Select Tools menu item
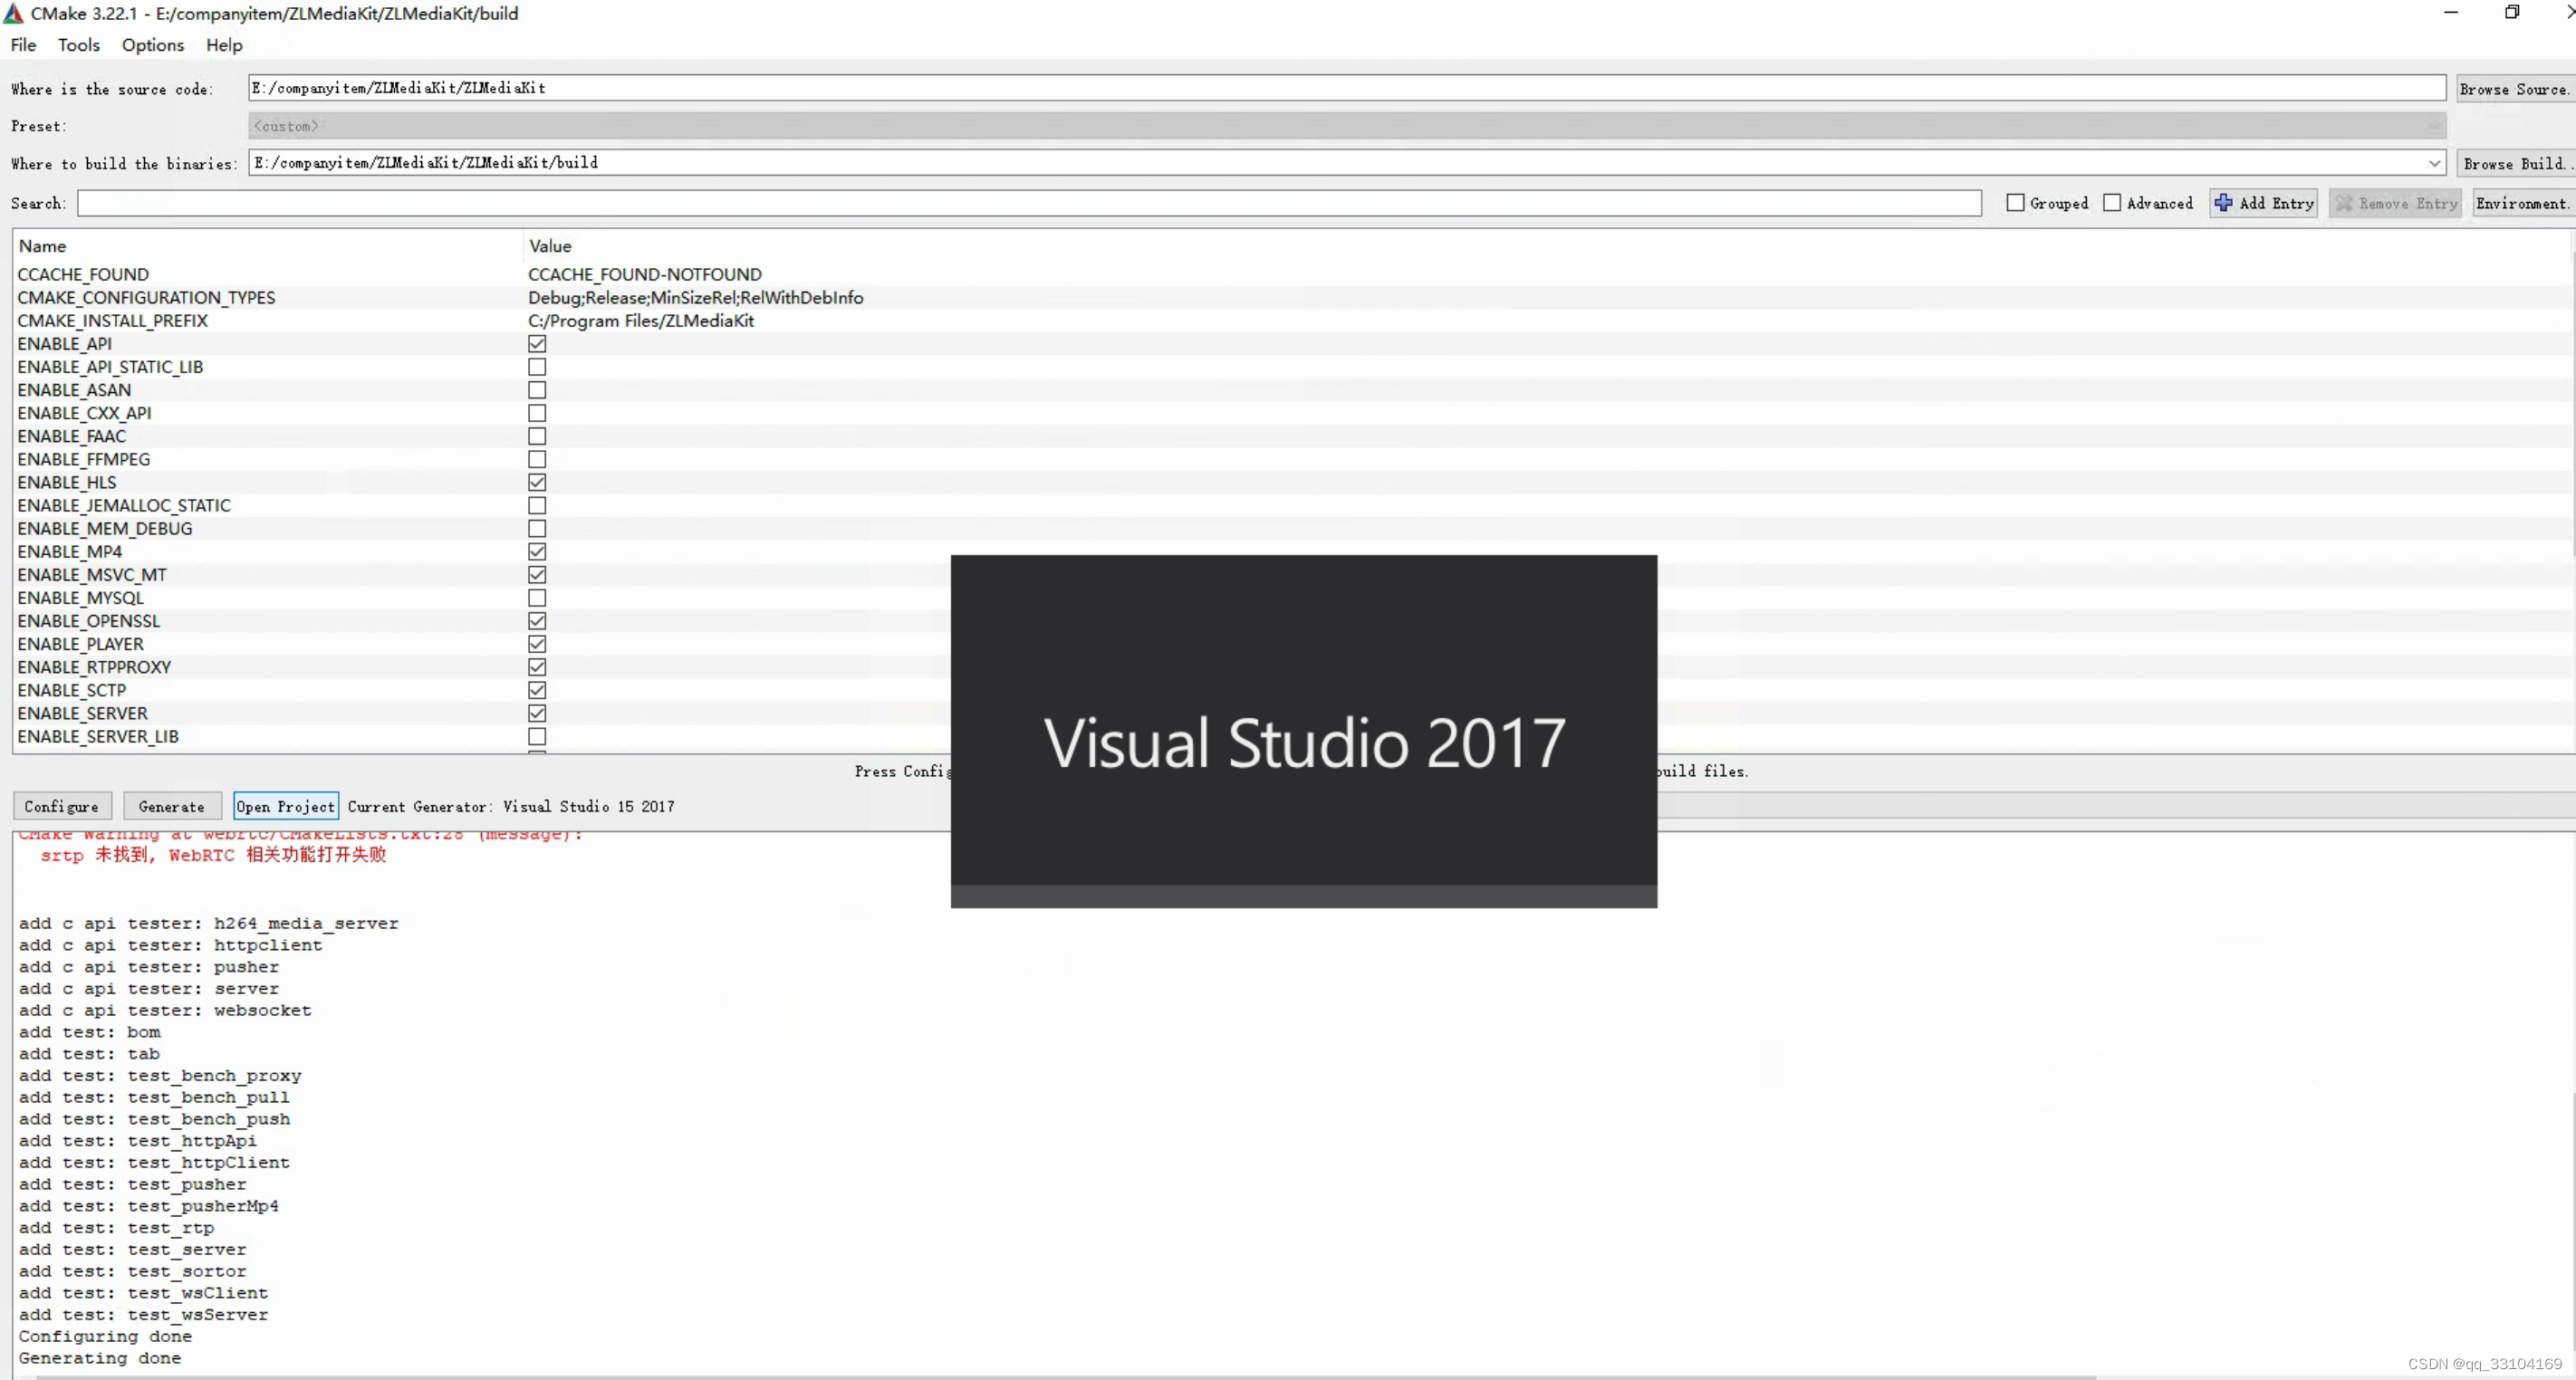The image size is (2576, 1380). point(79,44)
